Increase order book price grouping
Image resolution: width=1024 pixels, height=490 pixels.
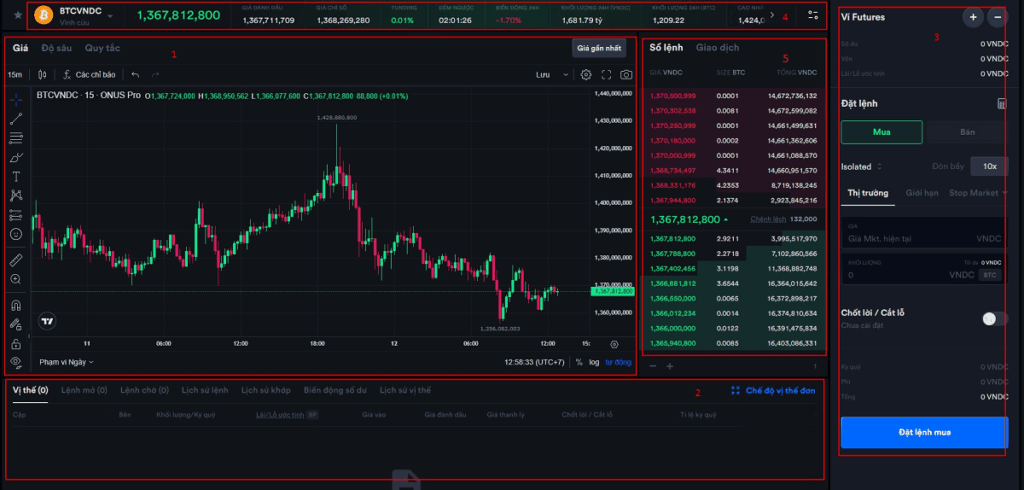[669, 367]
